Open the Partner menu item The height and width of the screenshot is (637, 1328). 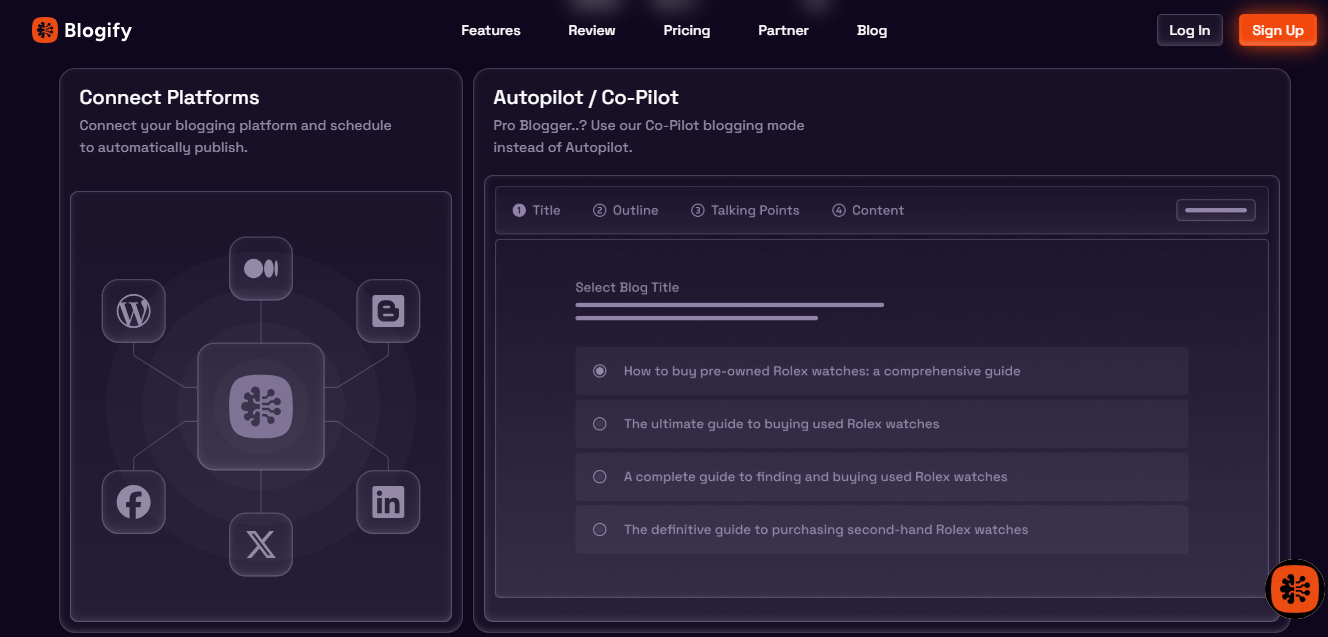pyautogui.click(x=783, y=30)
